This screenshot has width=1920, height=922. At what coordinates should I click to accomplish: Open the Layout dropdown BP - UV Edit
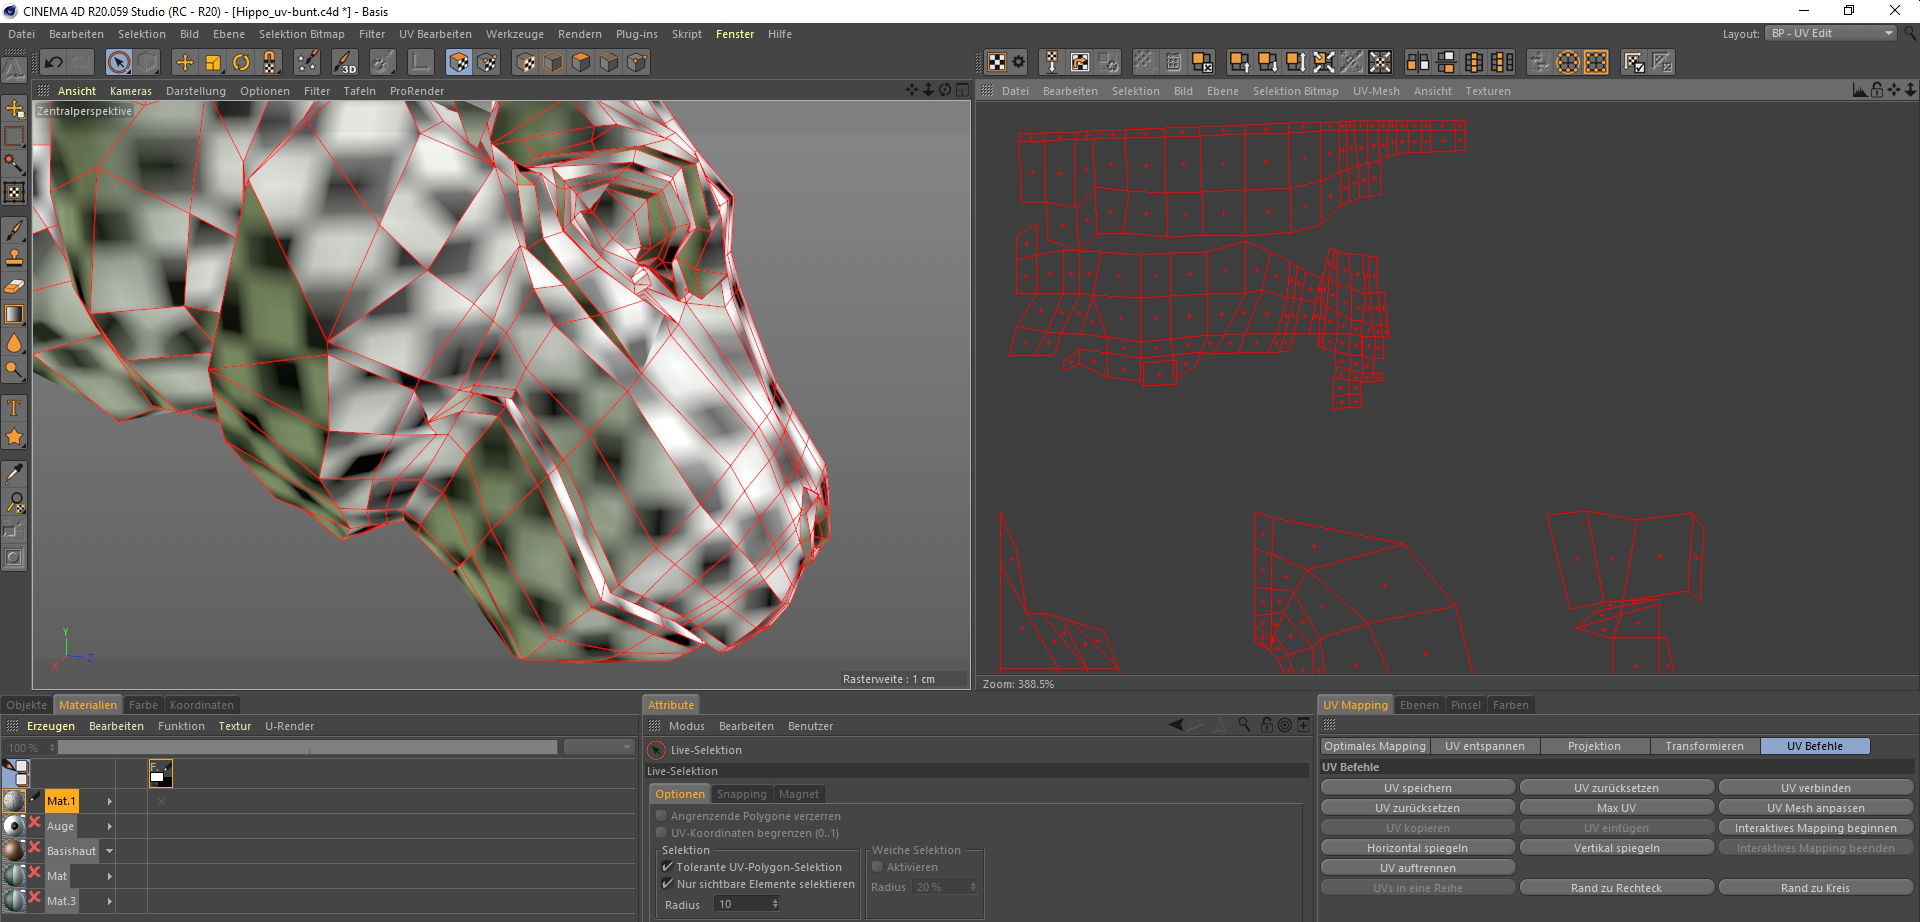coord(1829,33)
